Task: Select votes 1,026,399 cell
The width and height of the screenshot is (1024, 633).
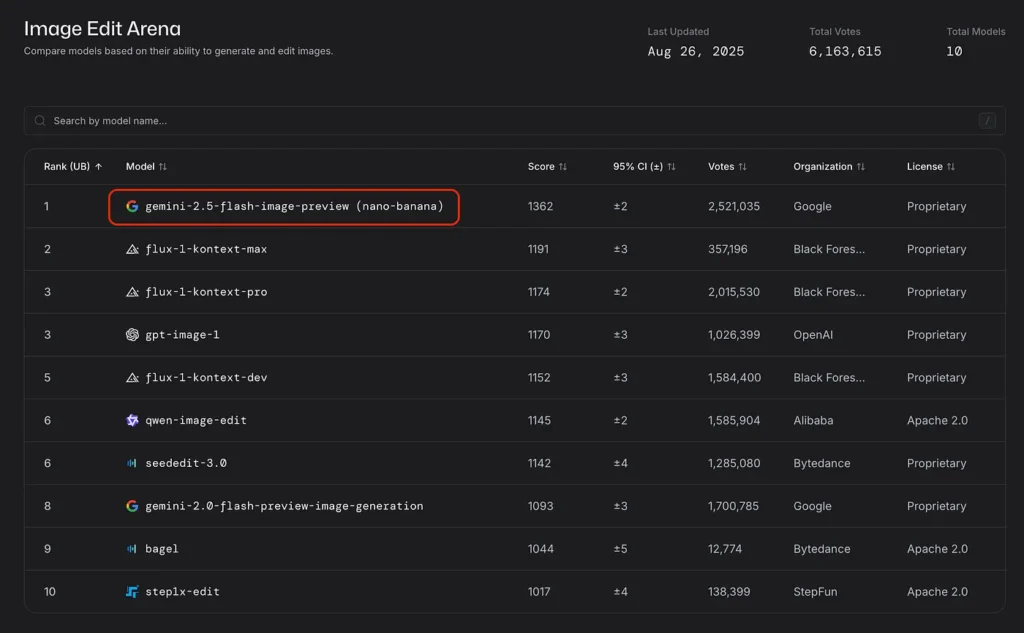Action: coord(734,334)
